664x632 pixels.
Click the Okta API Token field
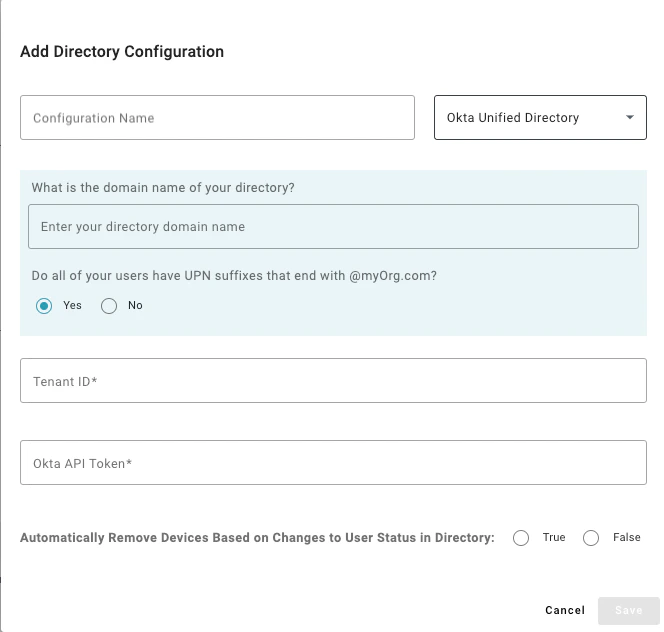[x=333, y=463]
